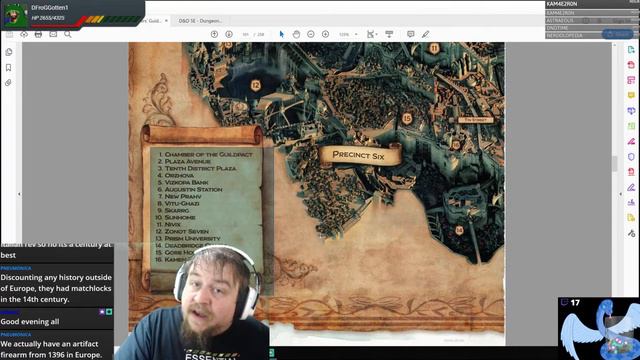This screenshot has width=640, height=360.
Task: Click map marker number 14
Action: pos(459,230)
